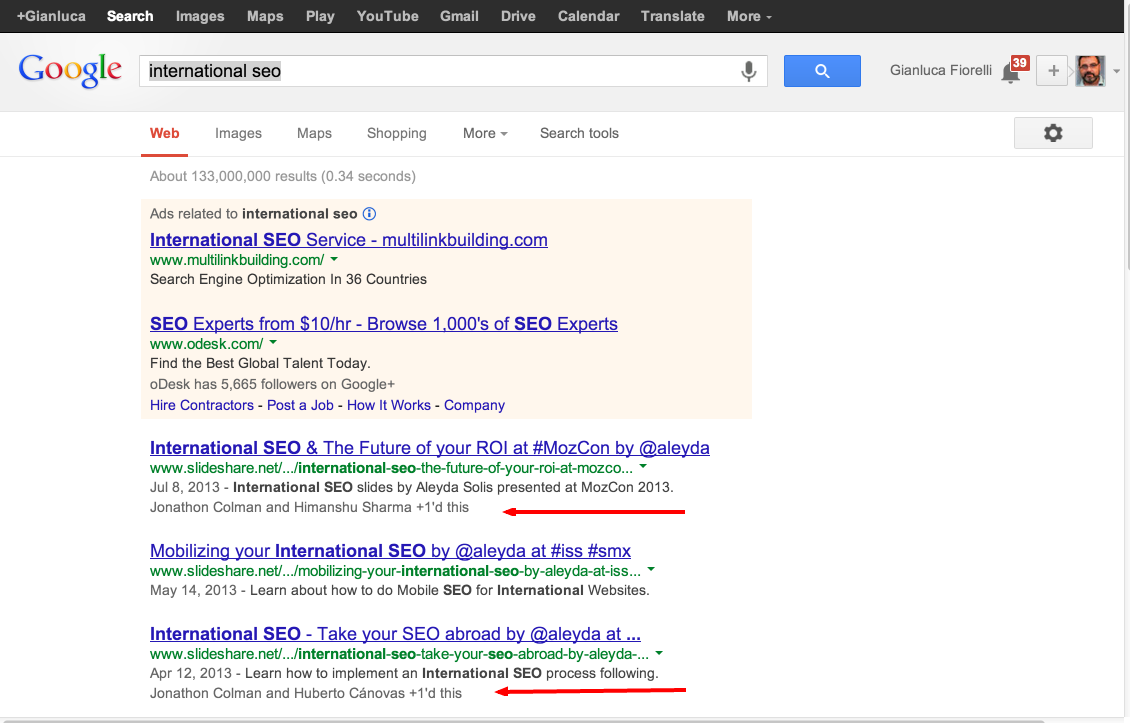Open Mobilizing your International SEO result

390,551
